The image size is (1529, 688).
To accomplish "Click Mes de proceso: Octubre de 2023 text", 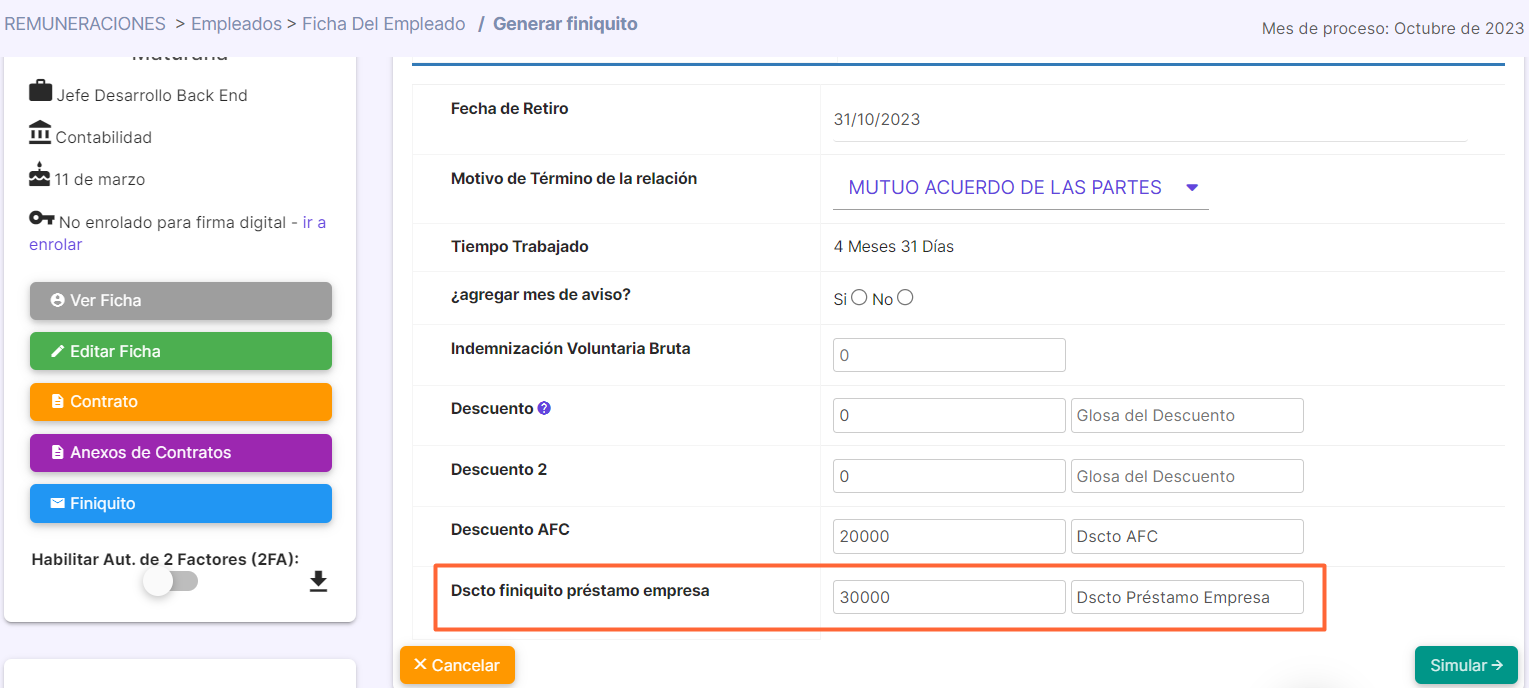I will point(1393,28).
